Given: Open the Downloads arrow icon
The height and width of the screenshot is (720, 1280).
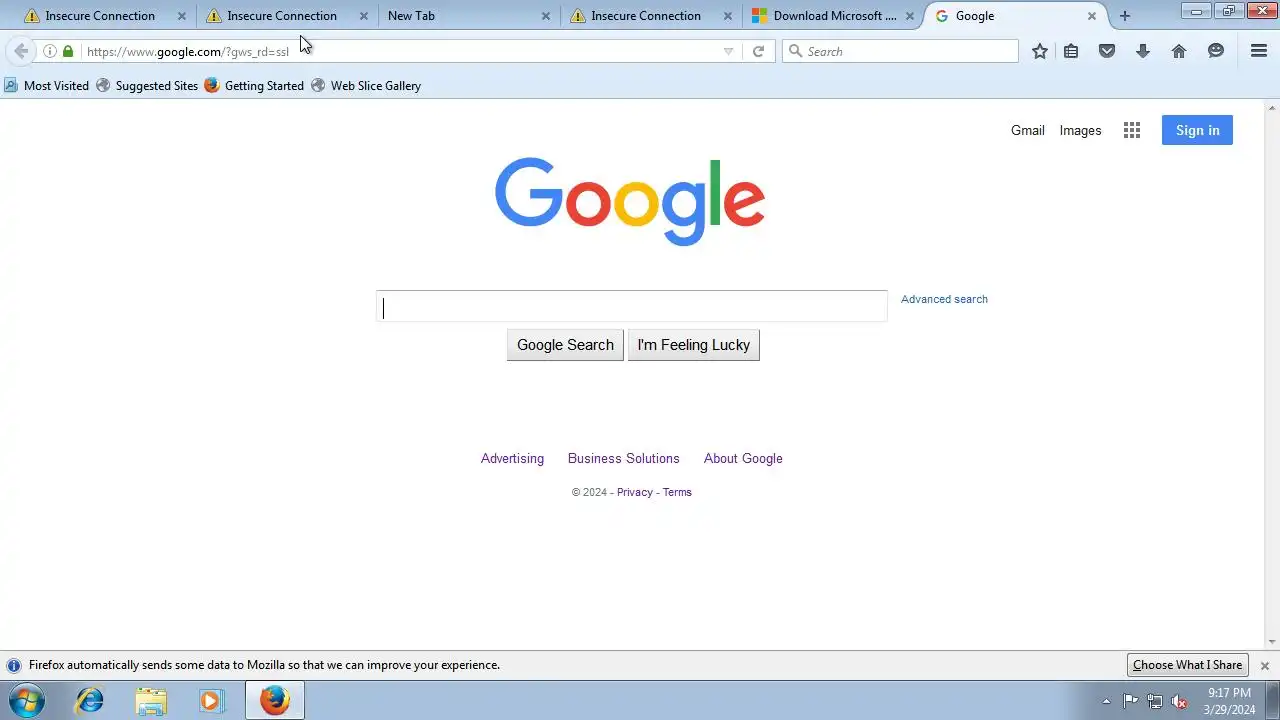Looking at the screenshot, I should pyautogui.click(x=1143, y=51).
